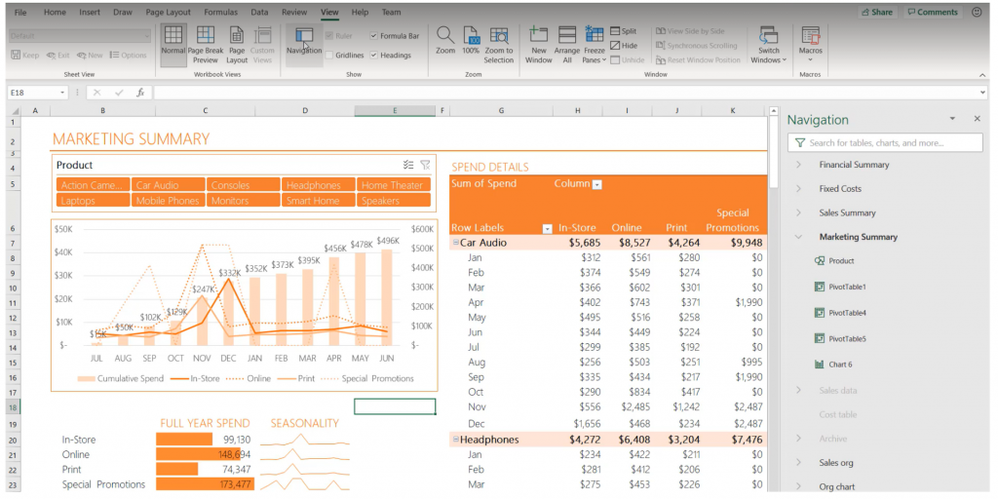998x500 pixels.
Task: Open the Zoom dialog icon
Action: point(445,38)
